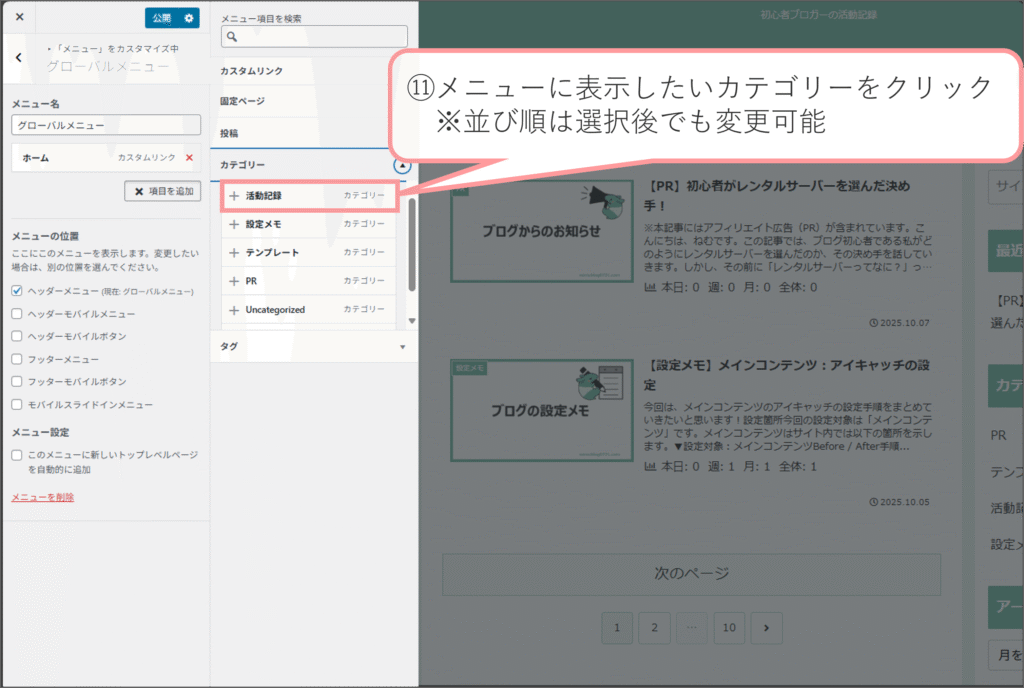Image resolution: width=1024 pixels, height=688 pixels.
Task: Open the 投稿 section
Action: pyautogui.click(x=313, y=133)
